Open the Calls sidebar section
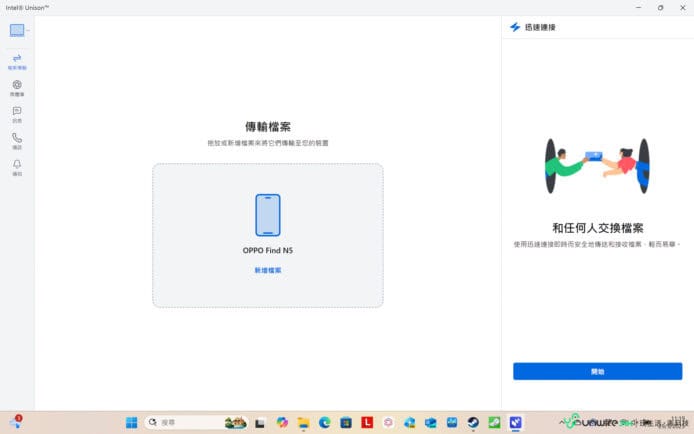This screenshot has height=434, width=694. pyautogui.click(x=17, y=141)
